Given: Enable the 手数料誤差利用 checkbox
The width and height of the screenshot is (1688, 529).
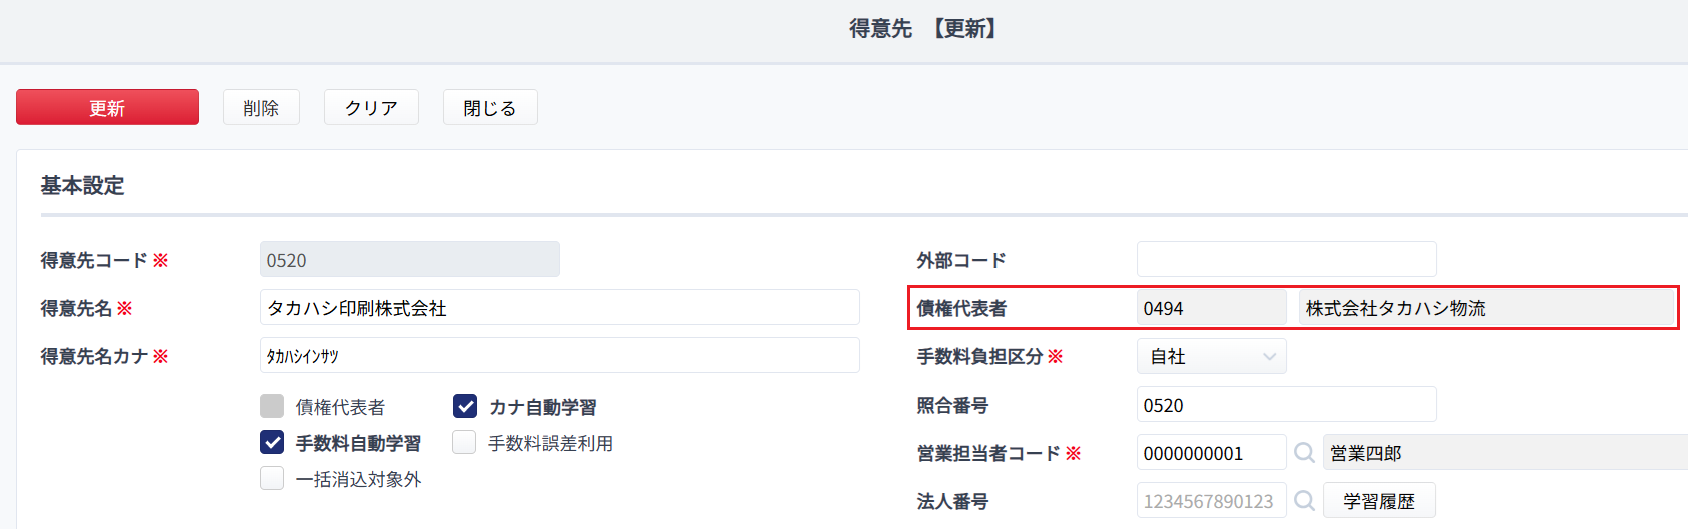Looking at the screenshot, I should pyautogui.click(x=464, y=442).
